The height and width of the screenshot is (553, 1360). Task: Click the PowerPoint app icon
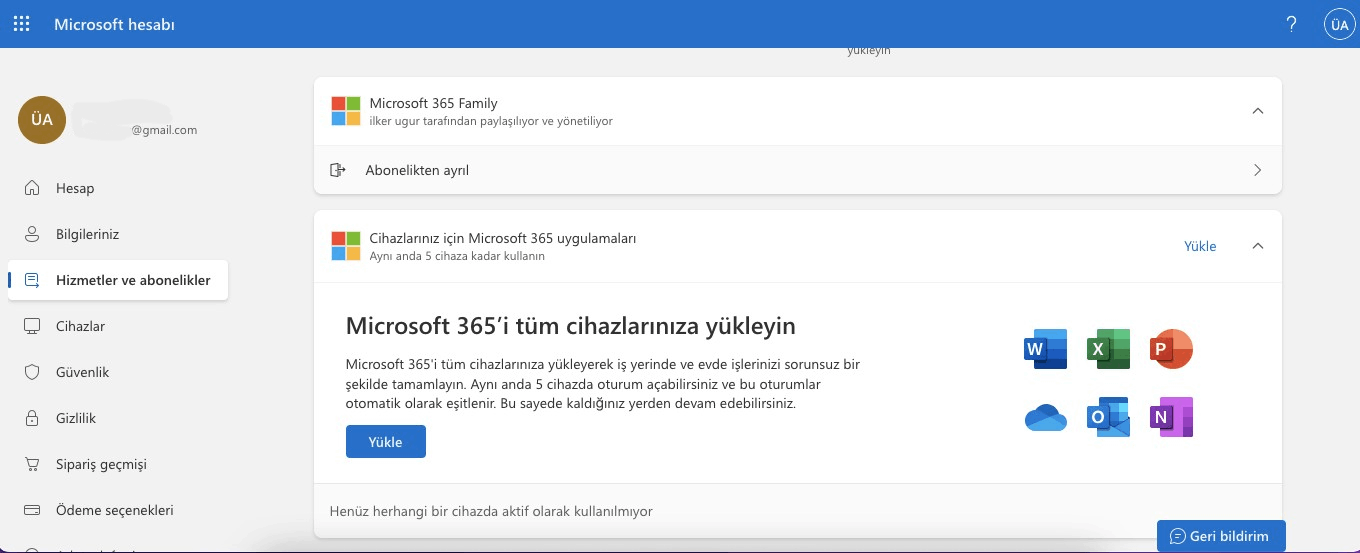[x=1171, y=349]
